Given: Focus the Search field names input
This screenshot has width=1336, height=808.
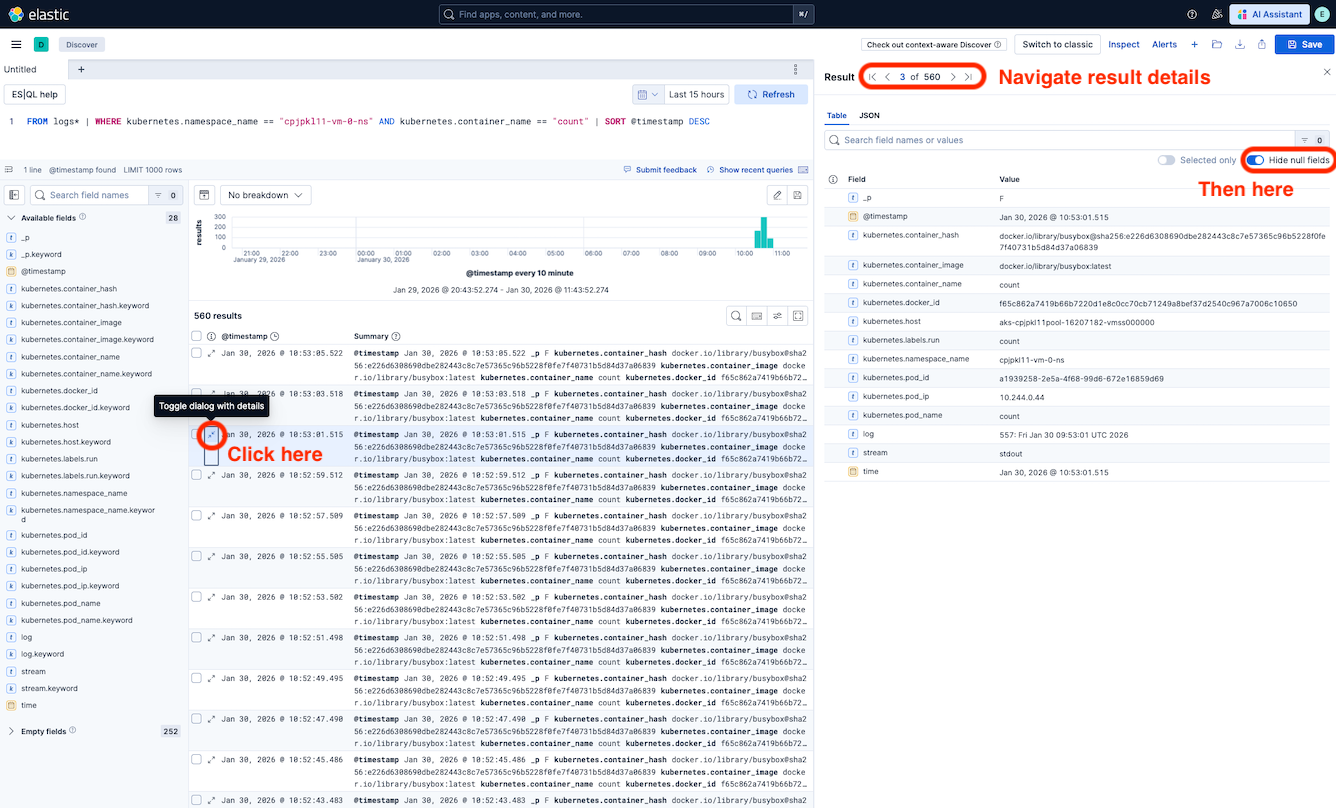Looking at the screenshot, I should [92, 195].
